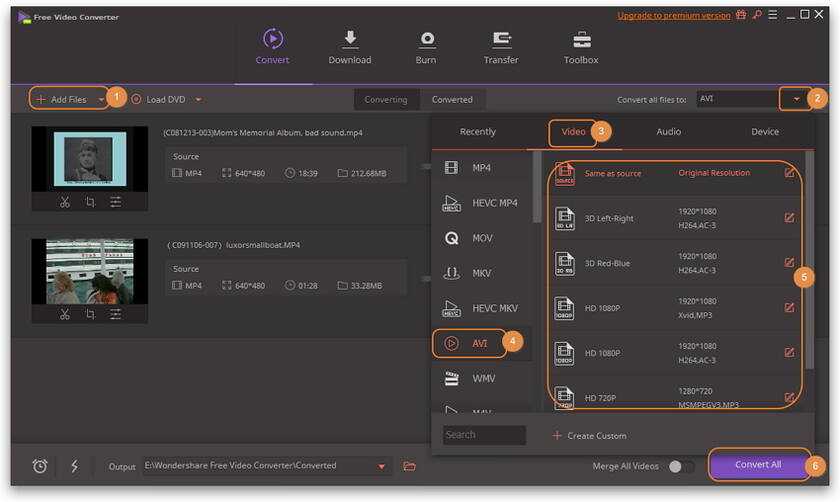The height and width of the screenshot is (502, 840).
Task: Switch to the Audio tab
Action: pyautogui.click(x=669, y=132)
